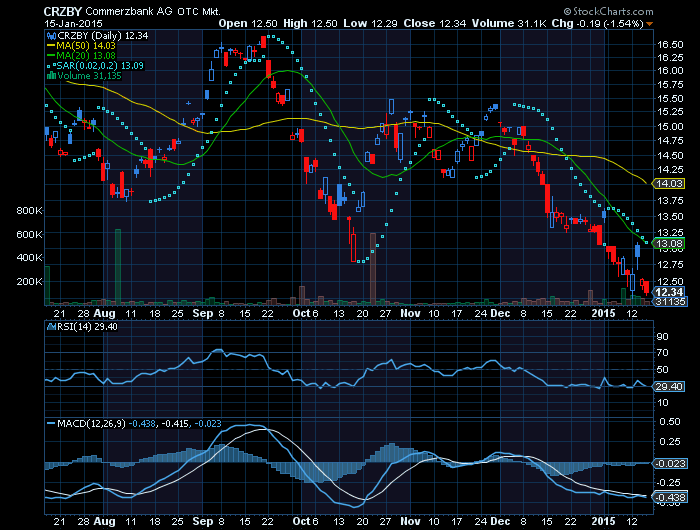Click the RSI(14) 29.40 panel label
This screenshot has width=700, height=530.
tap(87, 327)
